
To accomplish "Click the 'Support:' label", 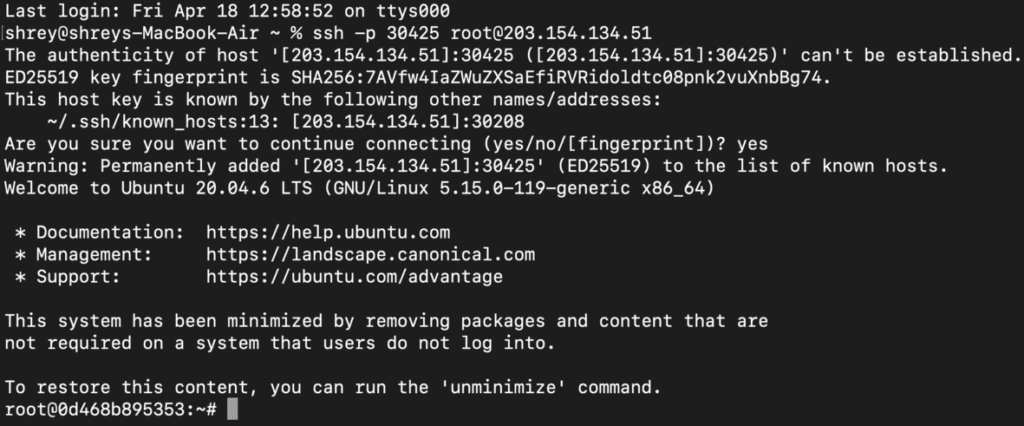I will tap(78, 277).
